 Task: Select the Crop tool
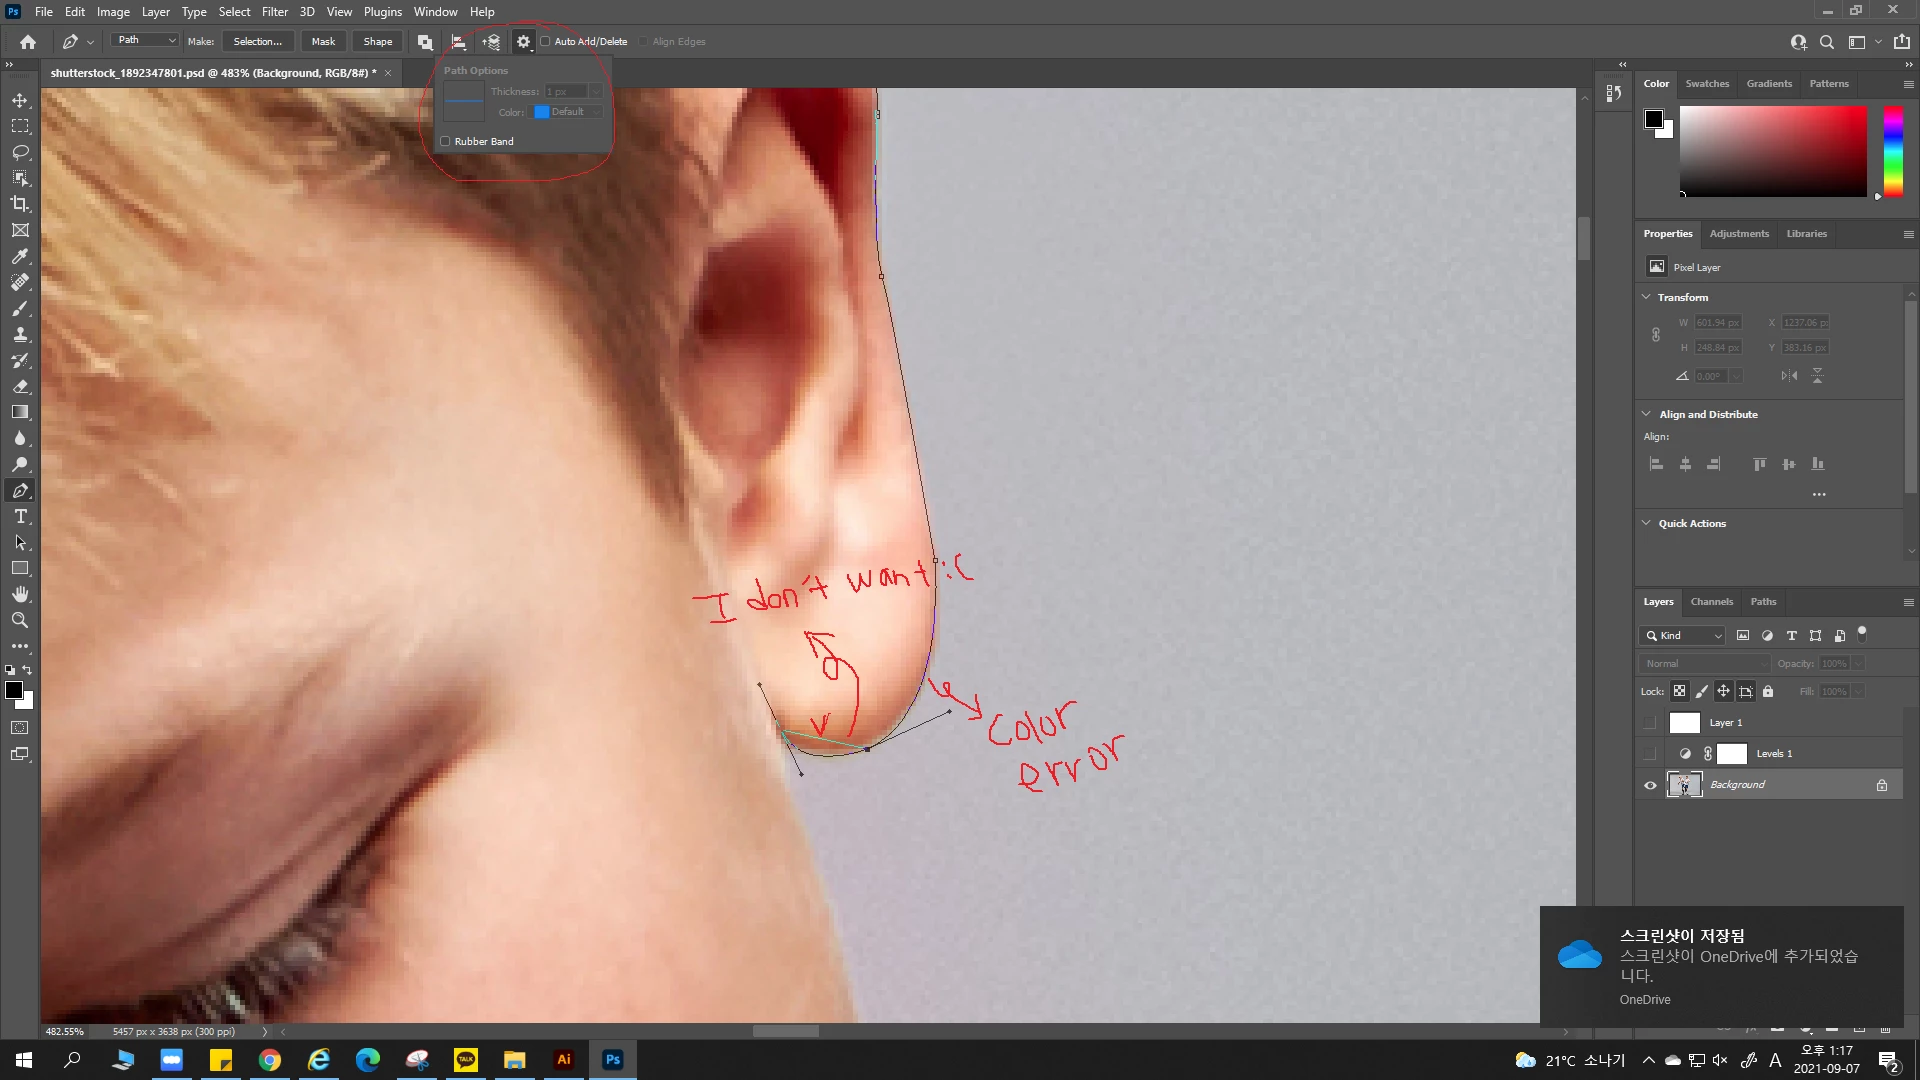20,204
